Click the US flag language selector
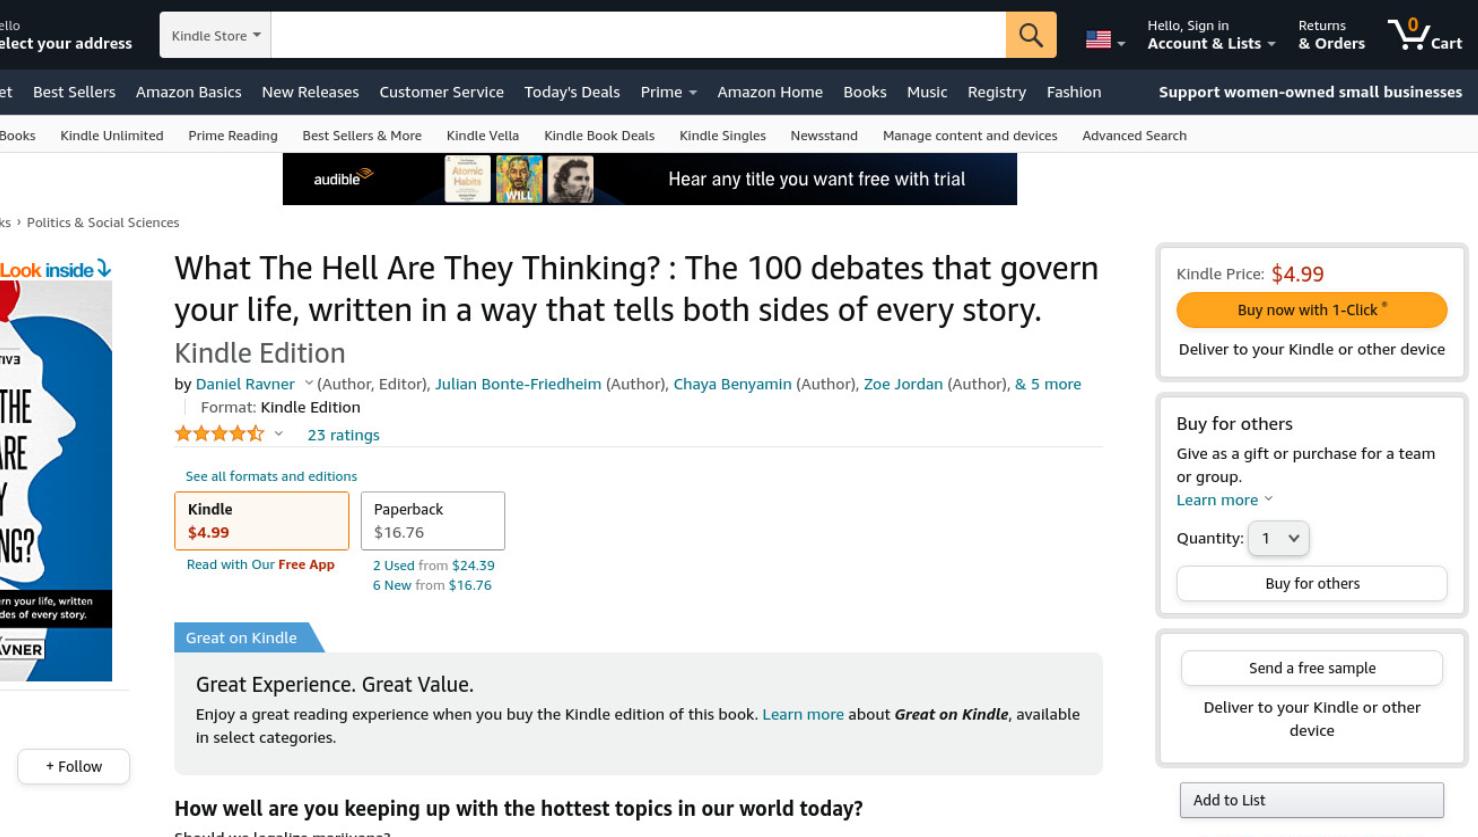1478x837 pixels. [1105, 40]
